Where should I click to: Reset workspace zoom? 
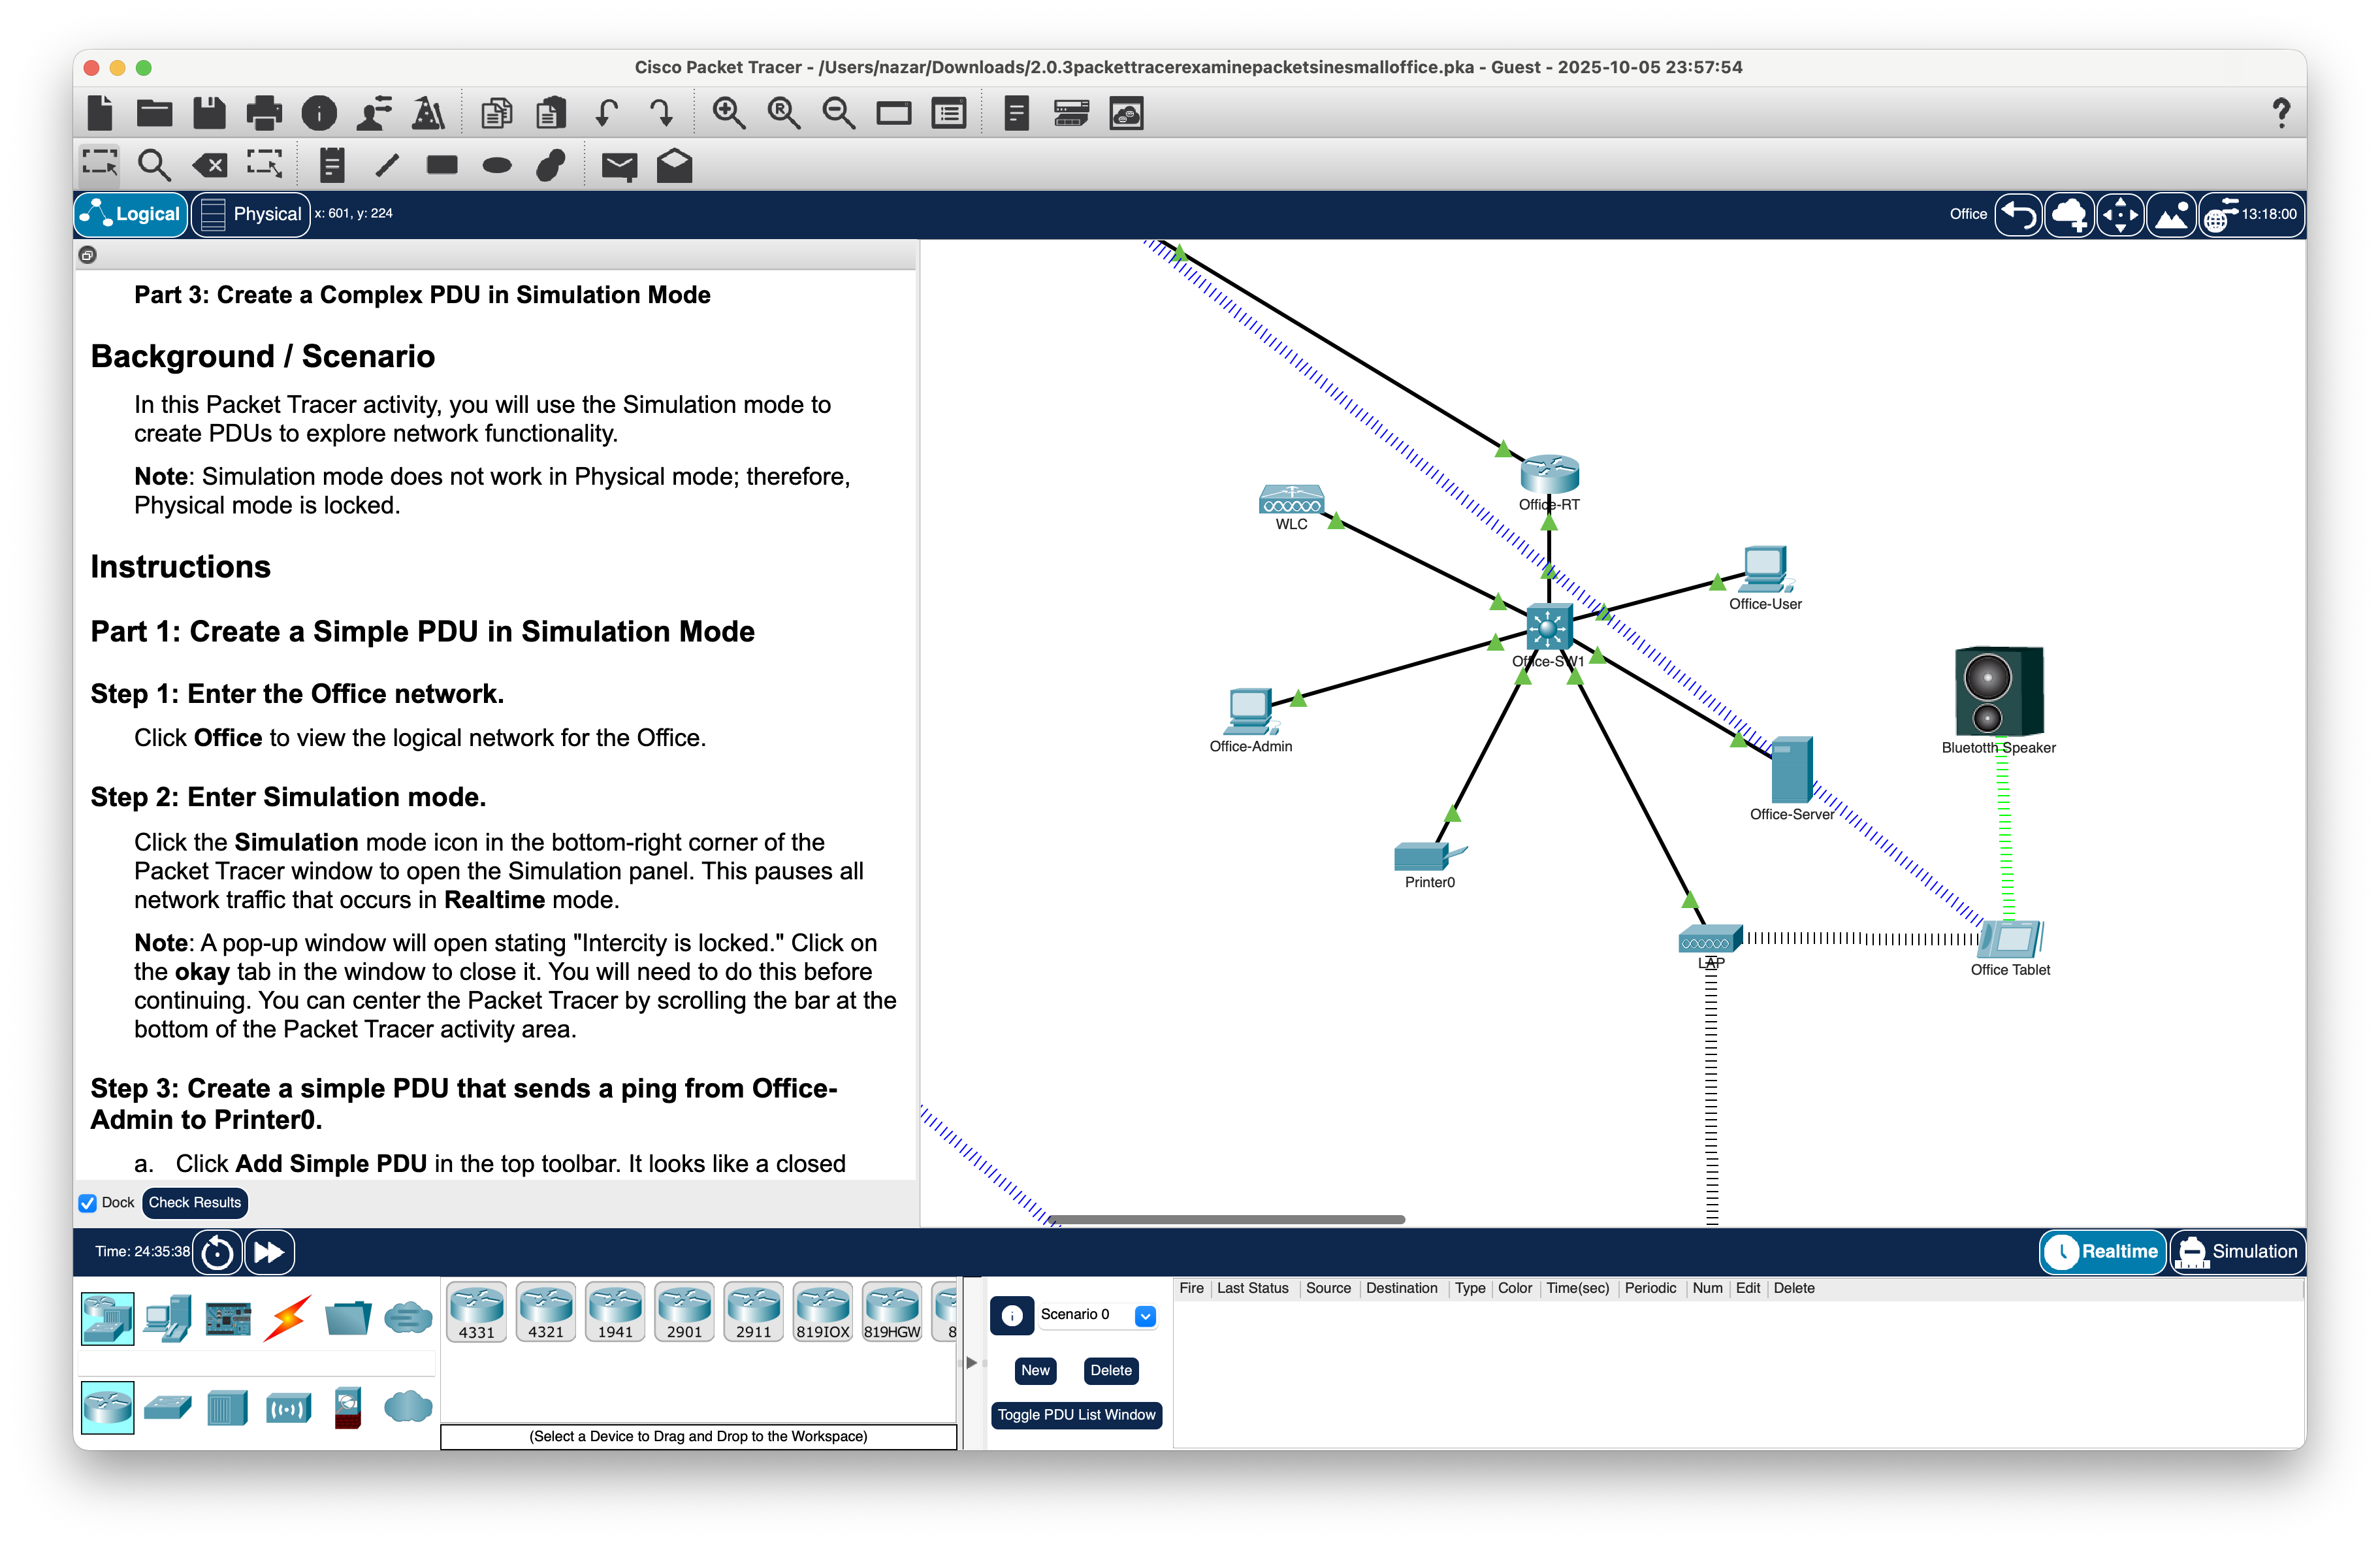(x=783, y=113)
